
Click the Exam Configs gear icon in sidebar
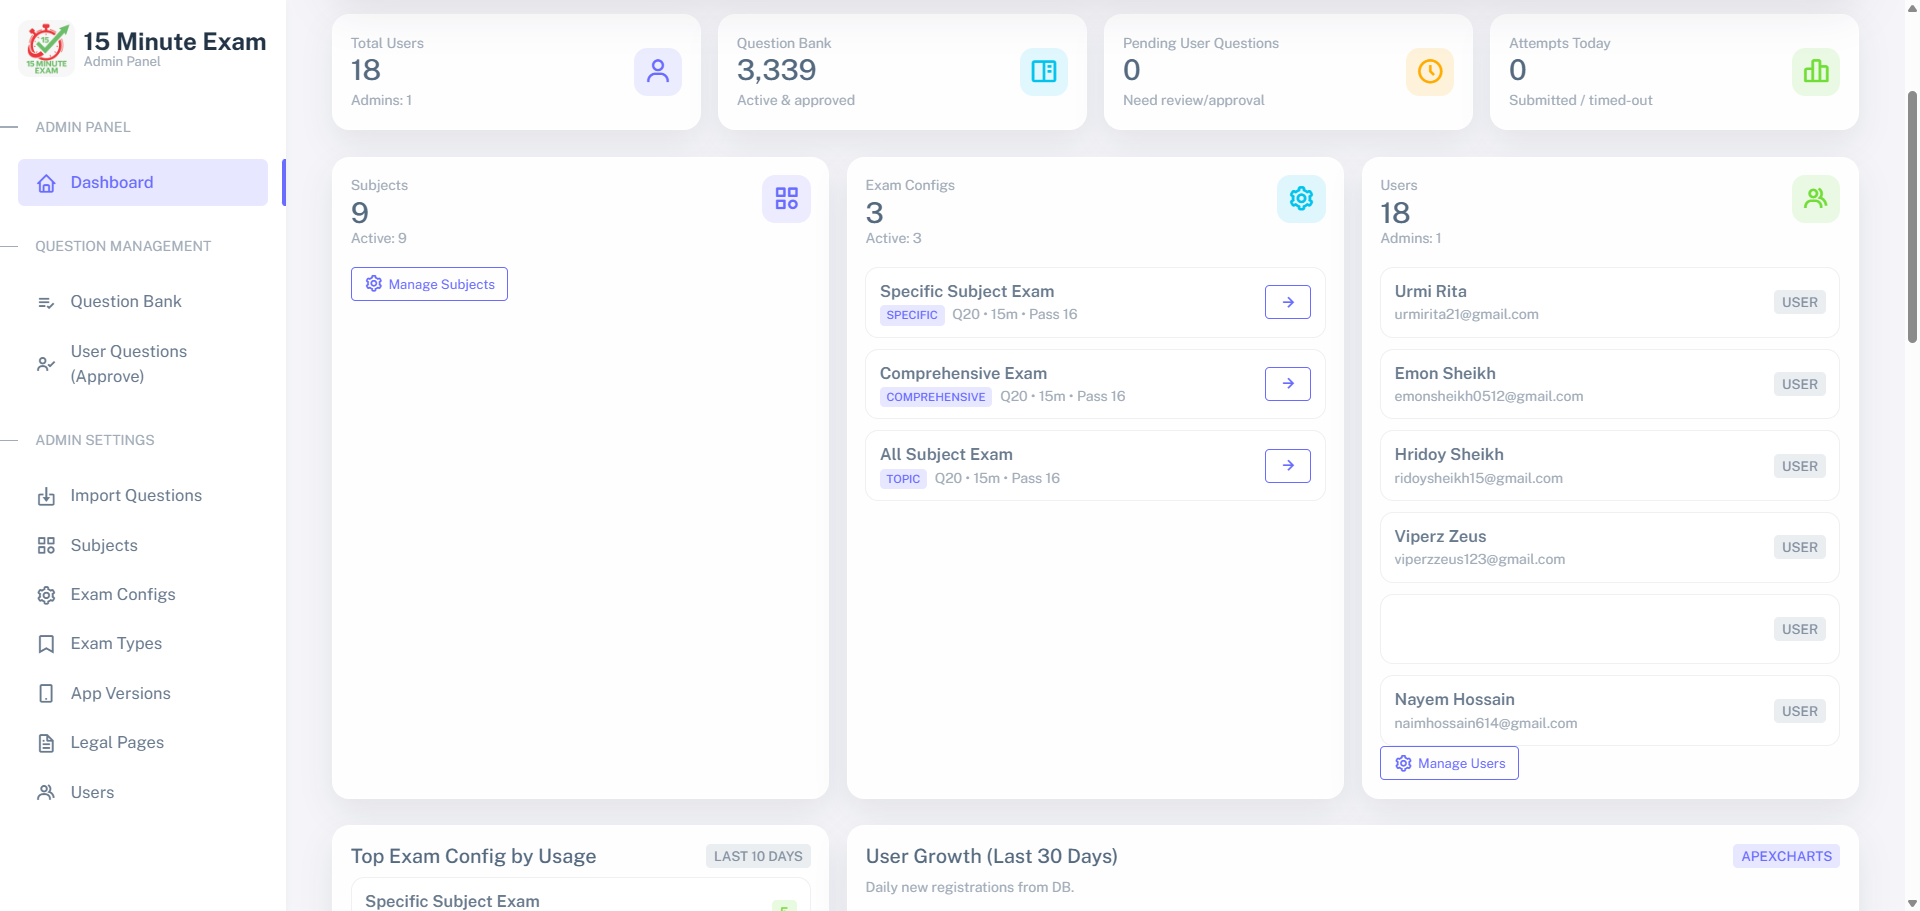pos(46,595)
